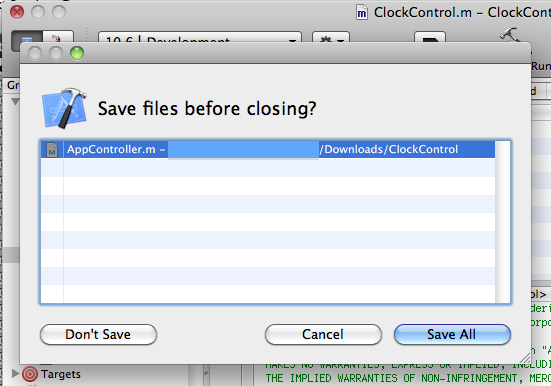The height and width of the screenshot is (386, 551).
Task: Click the Cancel button
Action: [323, 334]
